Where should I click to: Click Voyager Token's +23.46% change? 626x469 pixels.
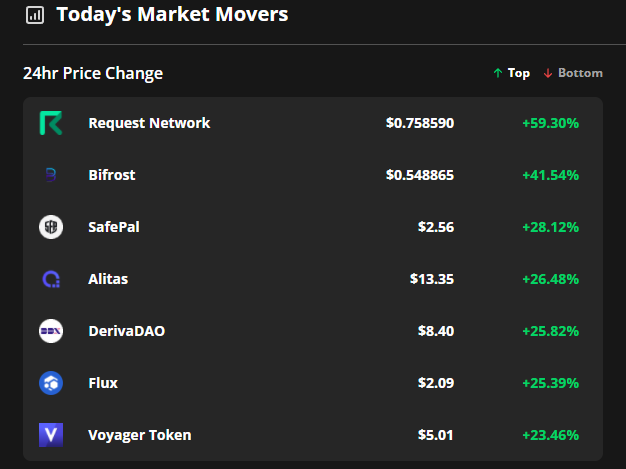pyautogui.click(x=551, y=435)
